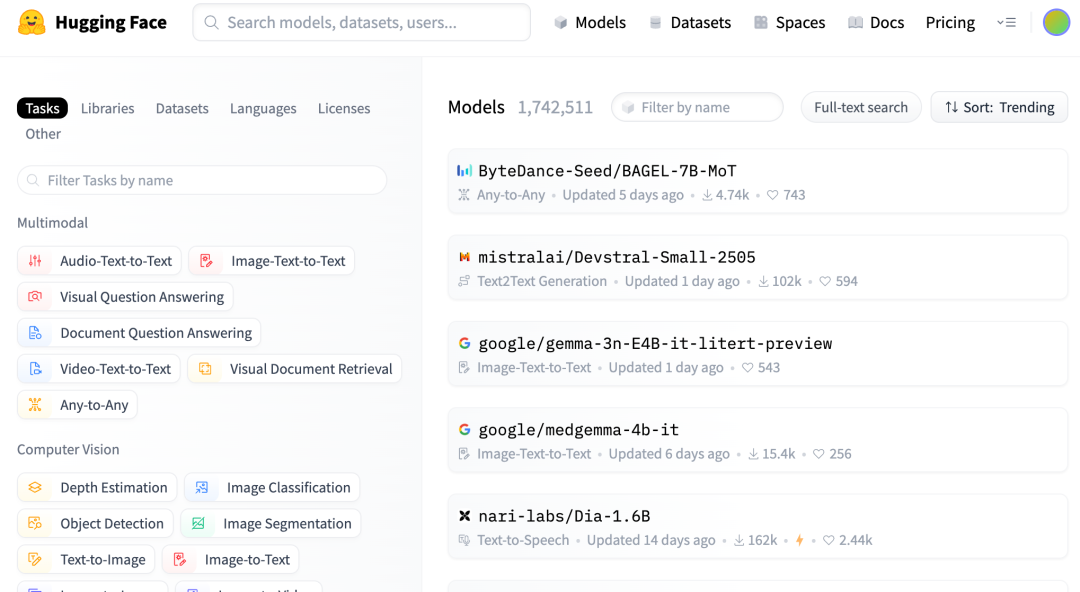Select the Tasks filter tab
This screenshot has height=592, width=1080.
[43, 108]
